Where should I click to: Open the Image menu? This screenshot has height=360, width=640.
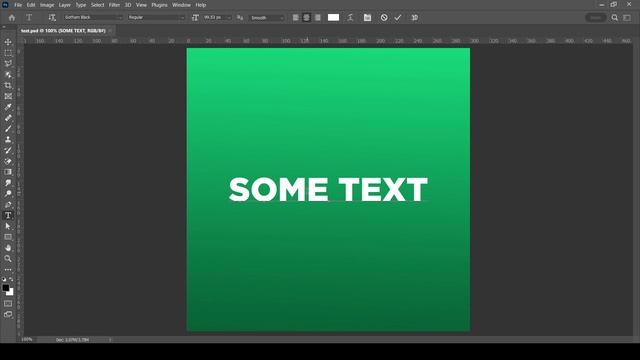click(47, 5)
